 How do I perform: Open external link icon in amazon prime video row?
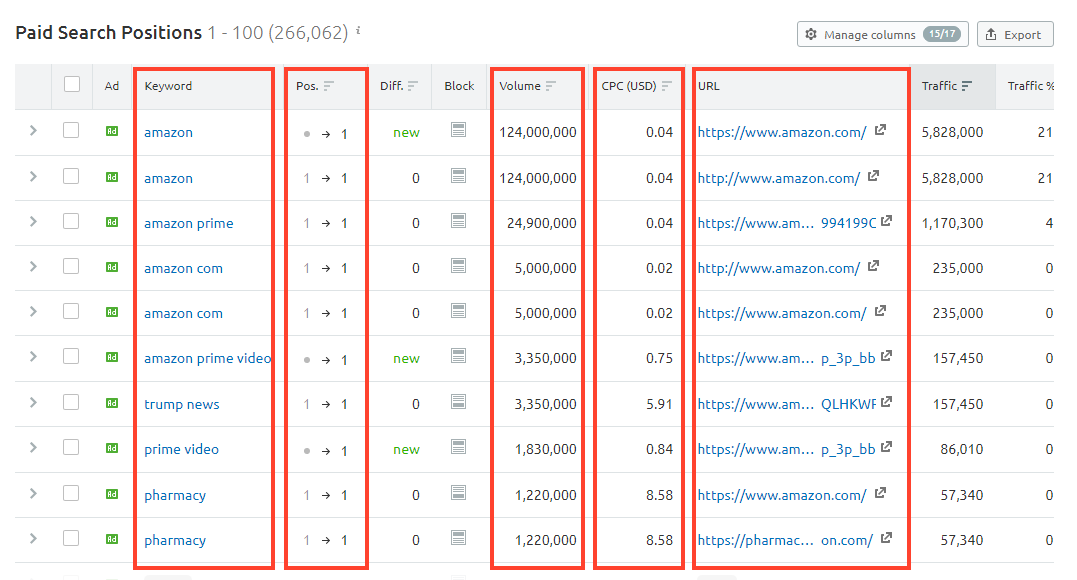[886, 355]
